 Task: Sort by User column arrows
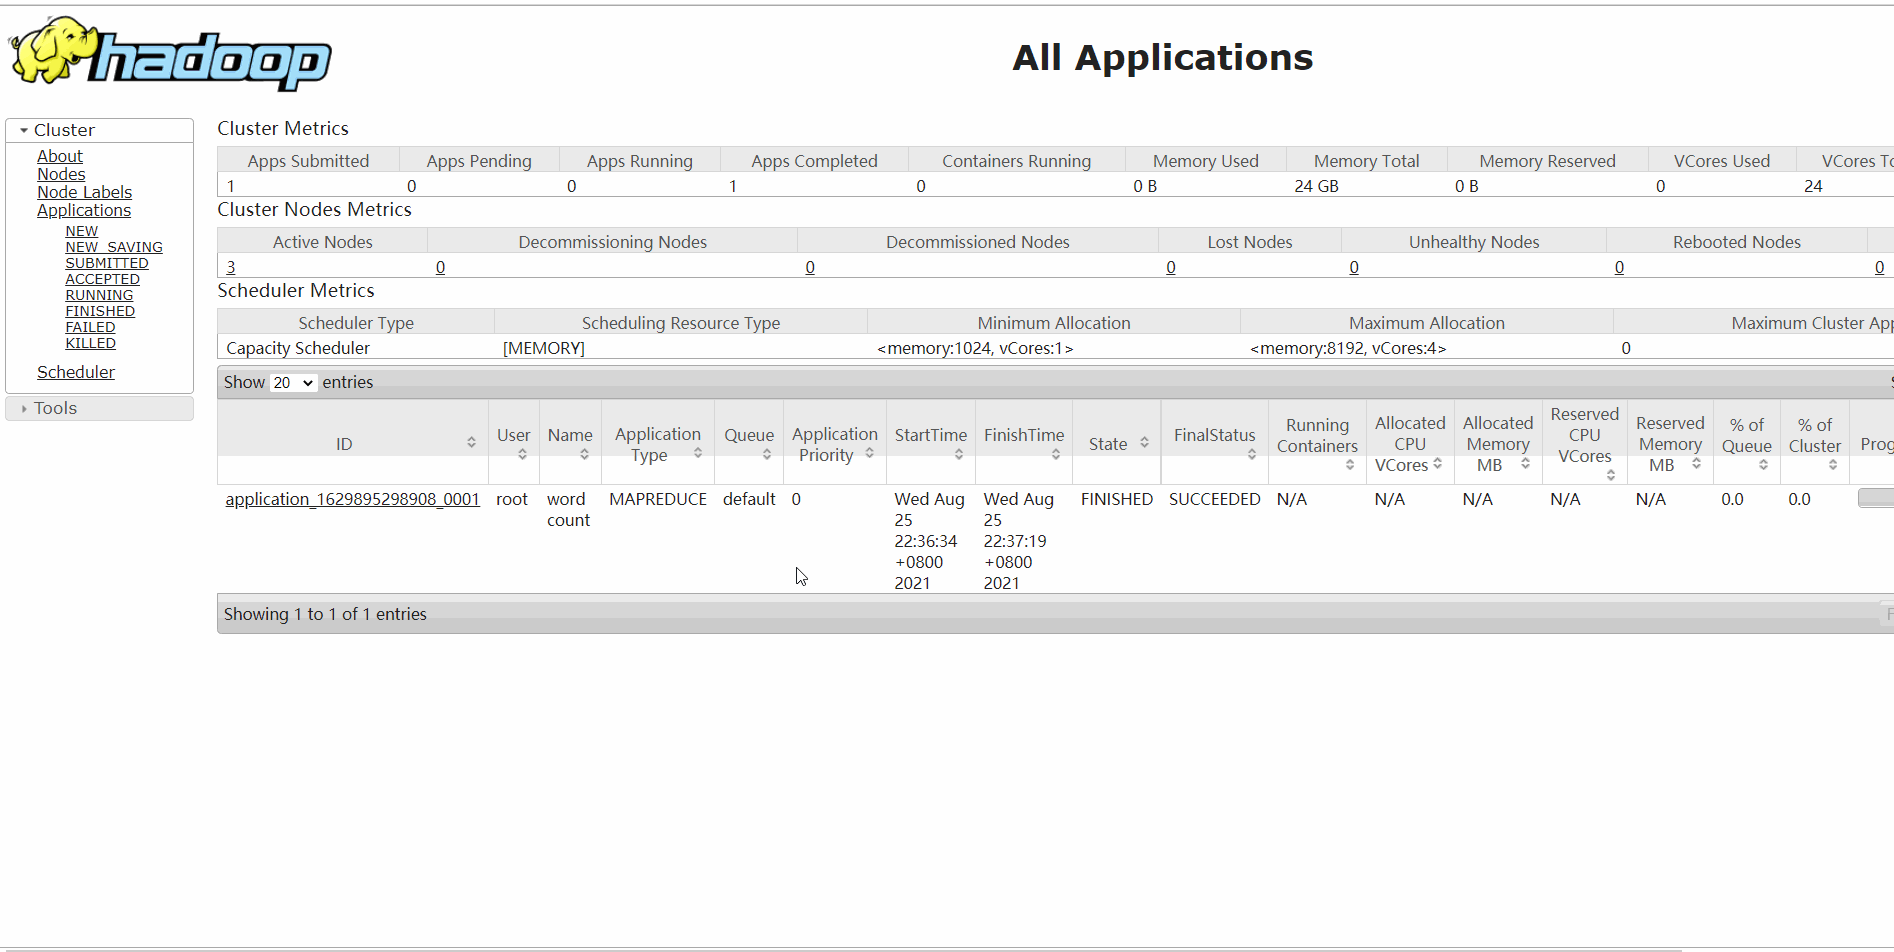point(522,454)
